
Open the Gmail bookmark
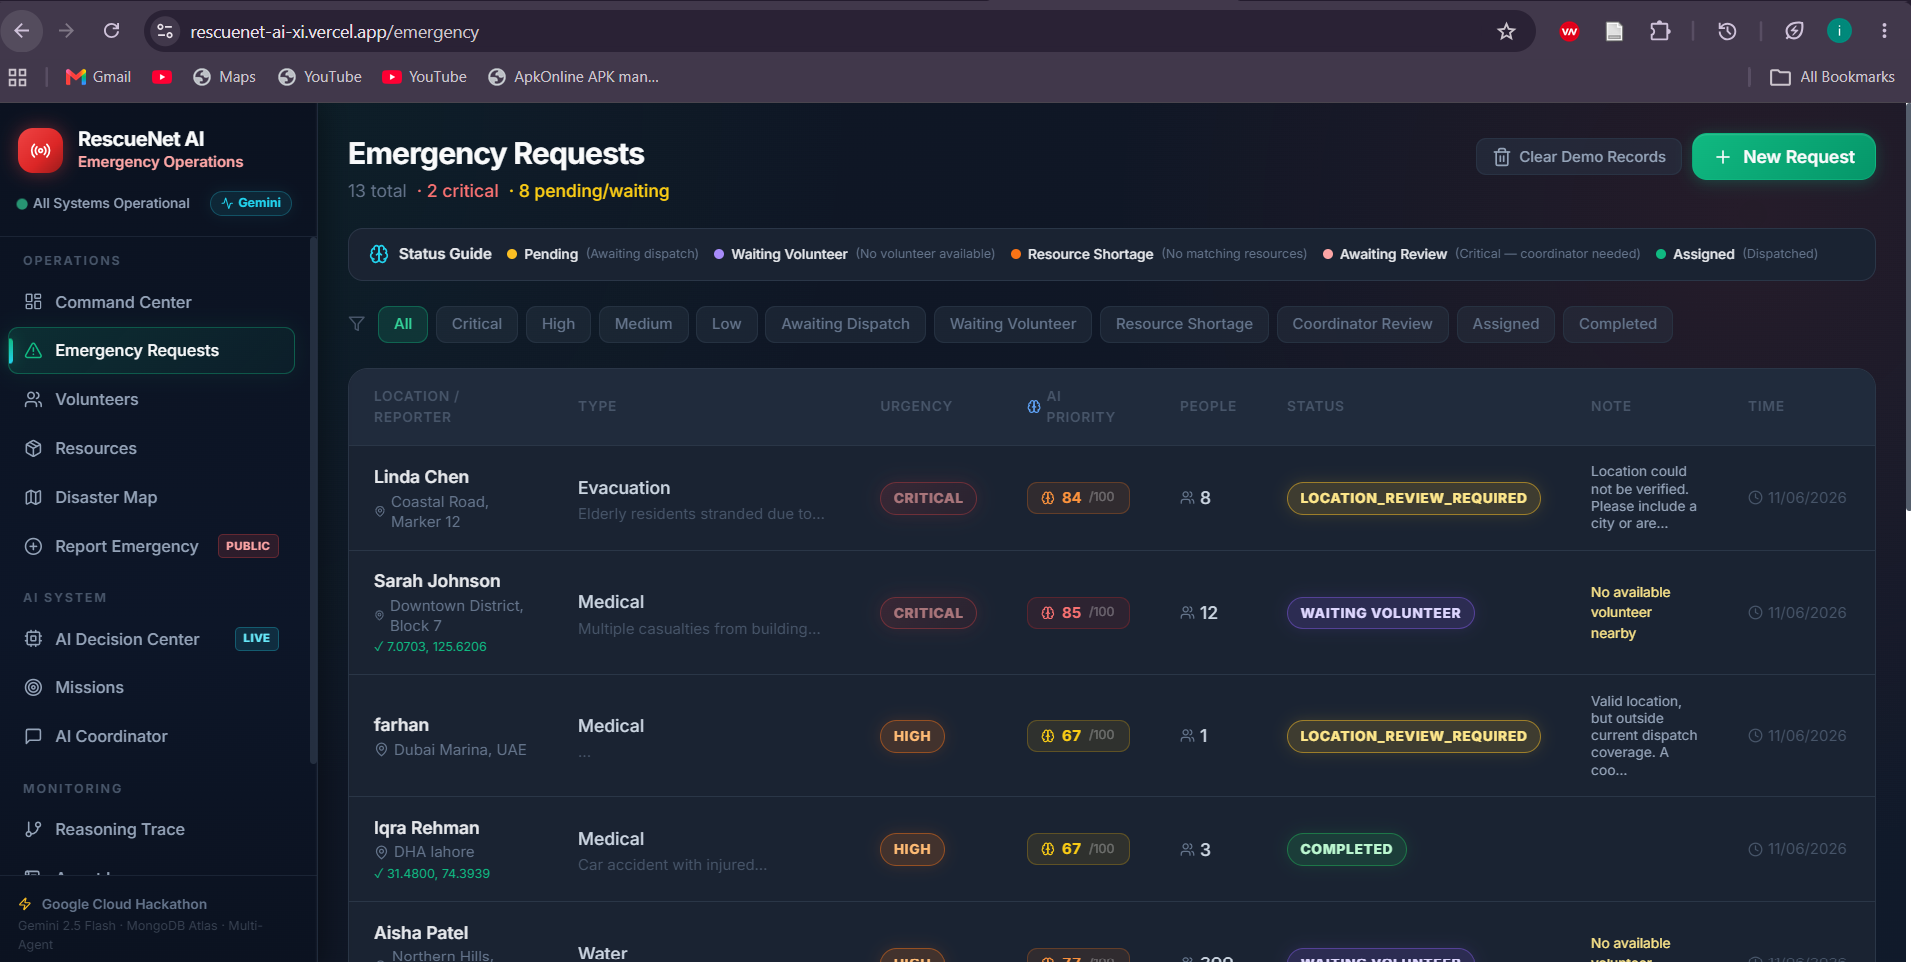(x=98, y=77)
